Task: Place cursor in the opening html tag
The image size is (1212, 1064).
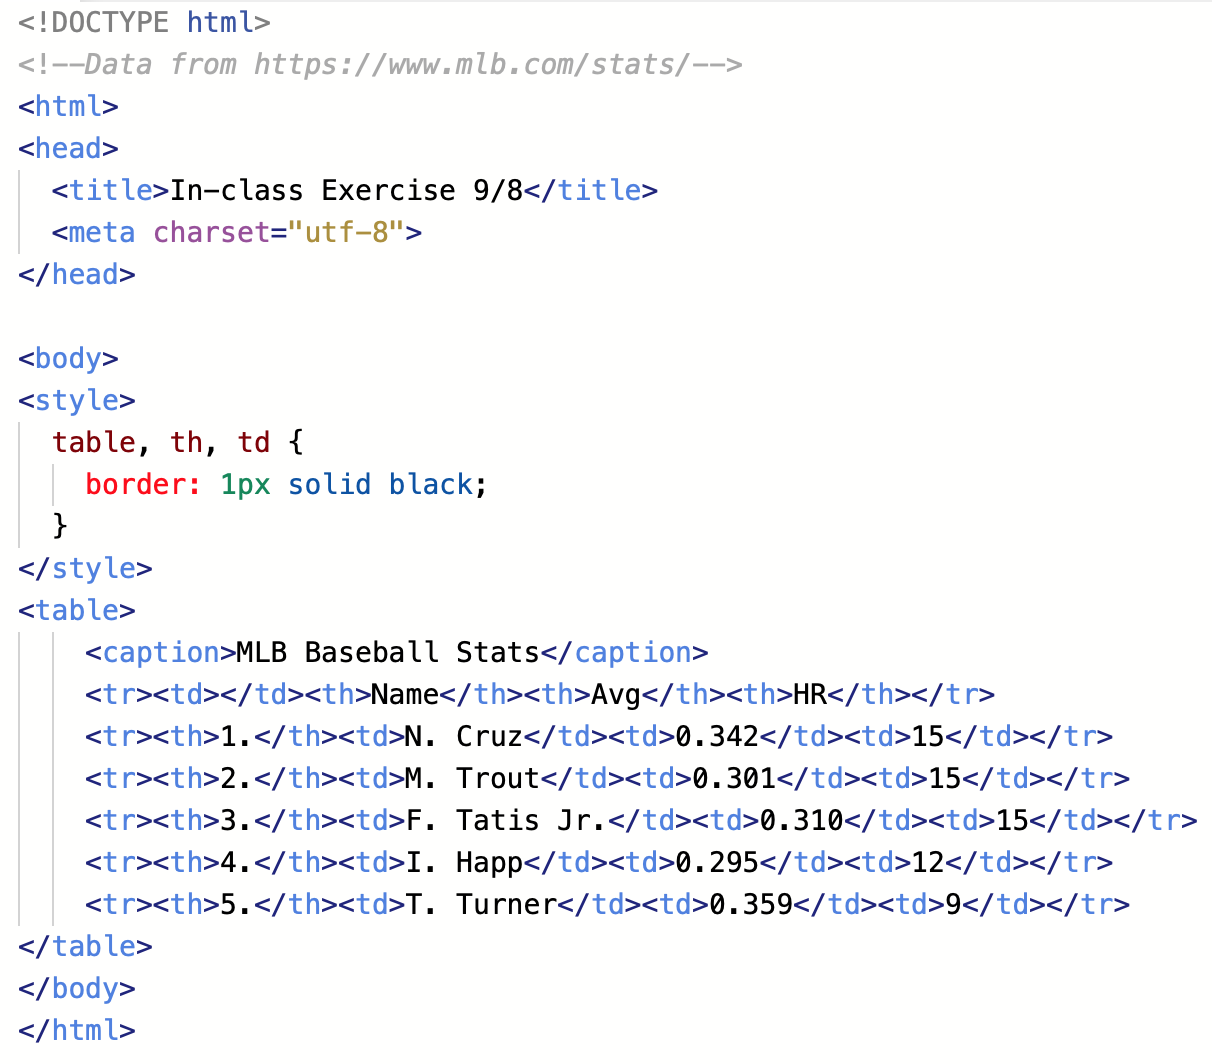Action: [x=68, y=106]
